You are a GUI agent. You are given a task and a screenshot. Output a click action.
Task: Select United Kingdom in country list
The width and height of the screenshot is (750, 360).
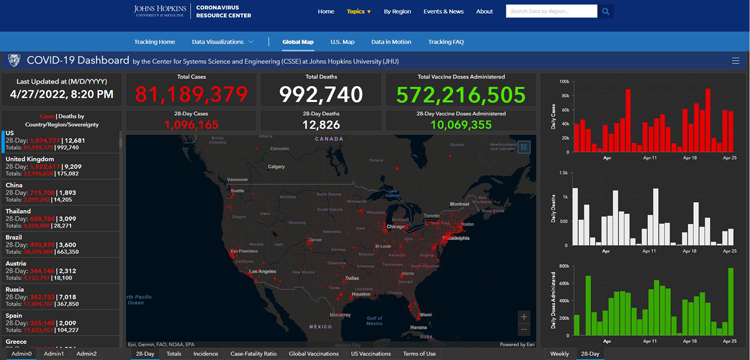61,166
